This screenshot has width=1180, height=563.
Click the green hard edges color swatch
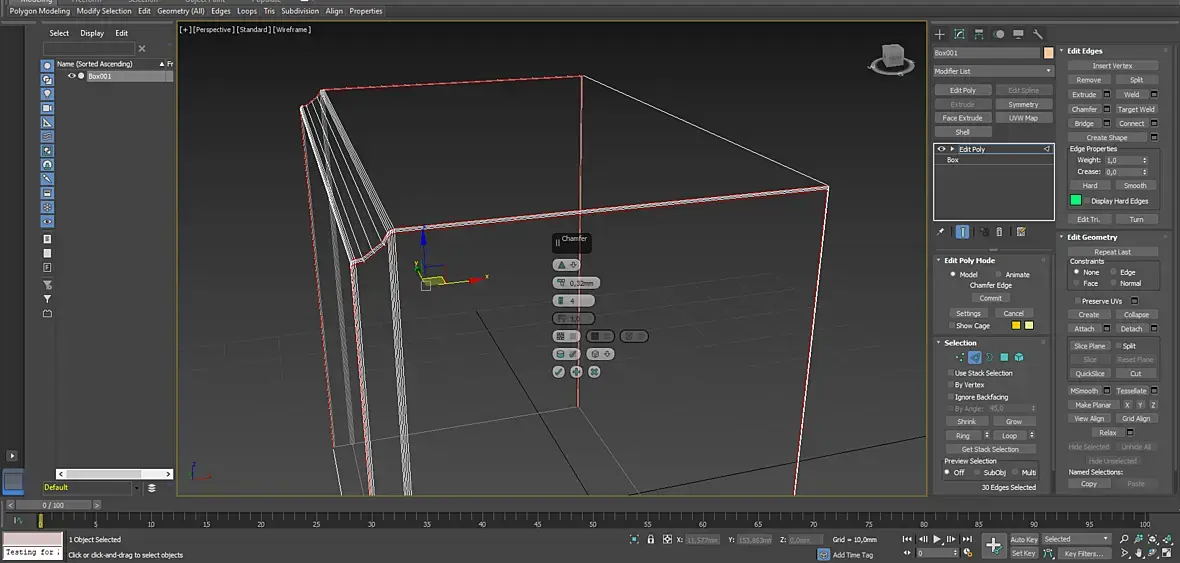[x=1076, y=201]
